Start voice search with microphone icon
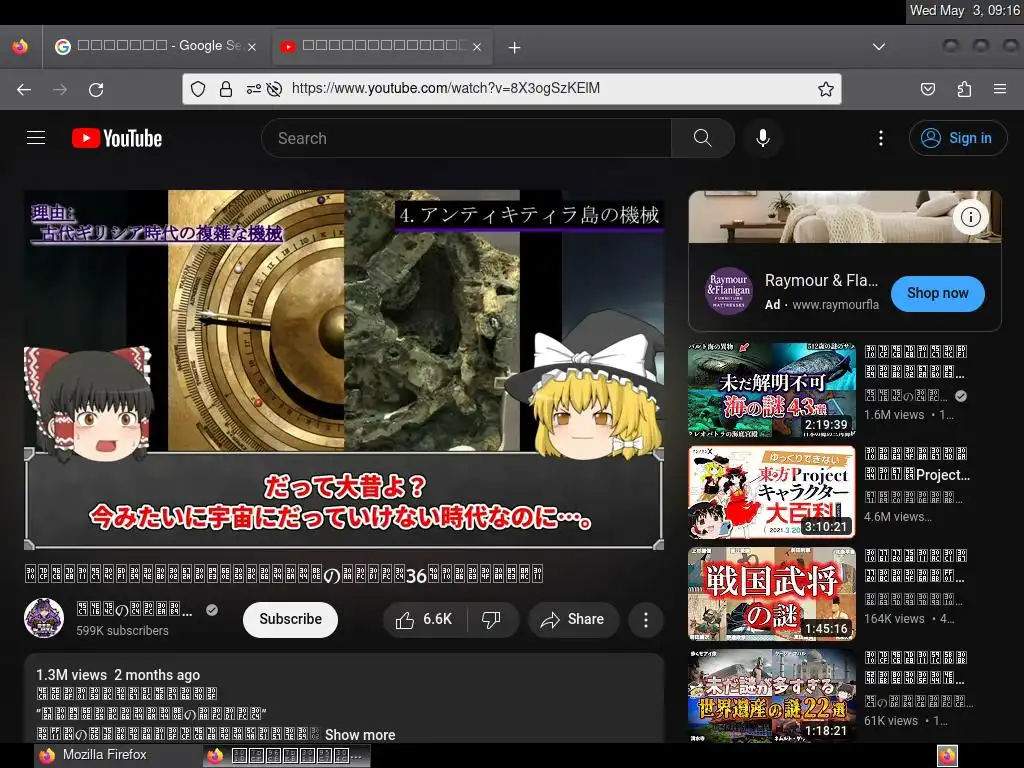This screenshot has width=1024, height=768. (762, 138)
